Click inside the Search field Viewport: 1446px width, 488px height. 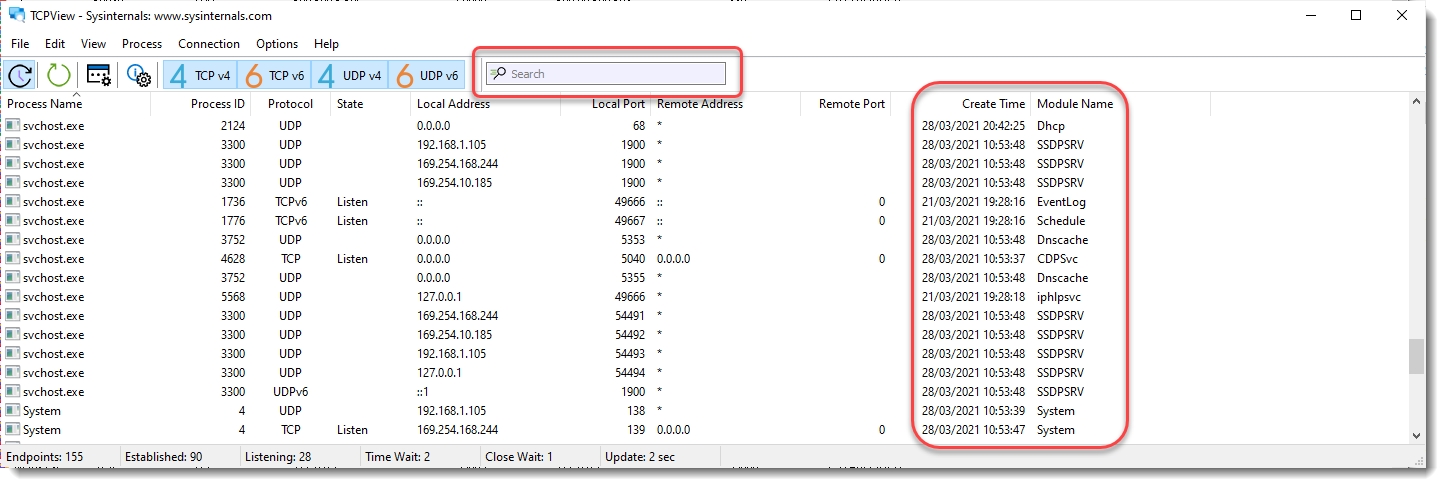point(606,74)
